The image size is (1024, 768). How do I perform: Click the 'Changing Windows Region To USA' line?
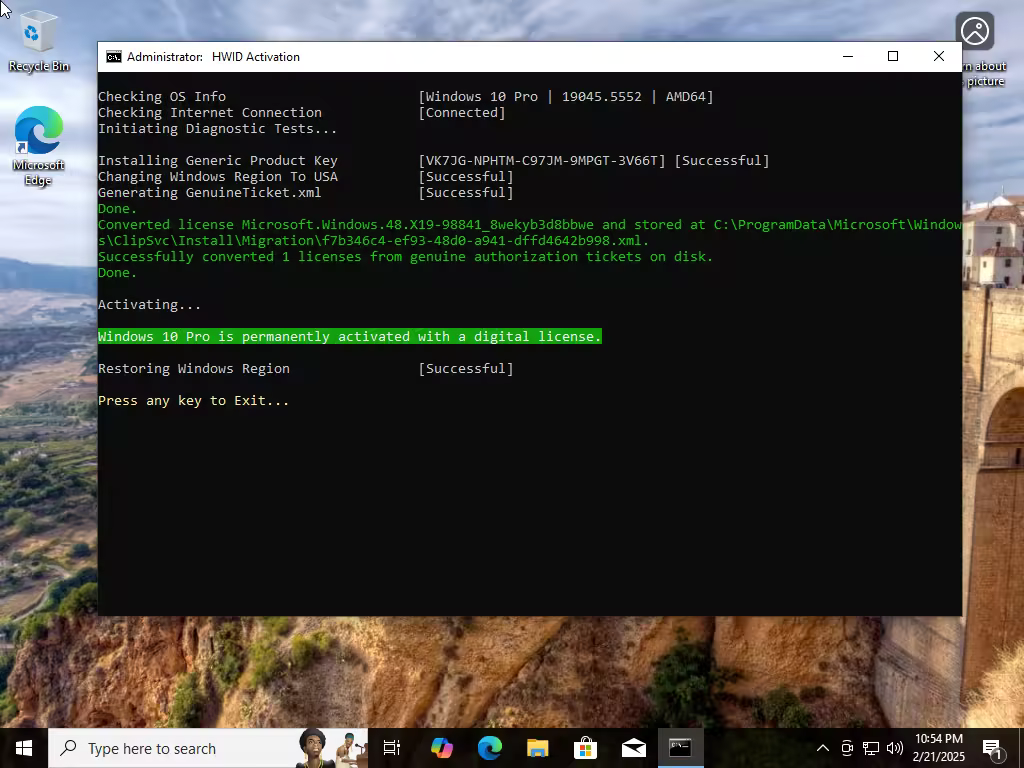point(217,176)
